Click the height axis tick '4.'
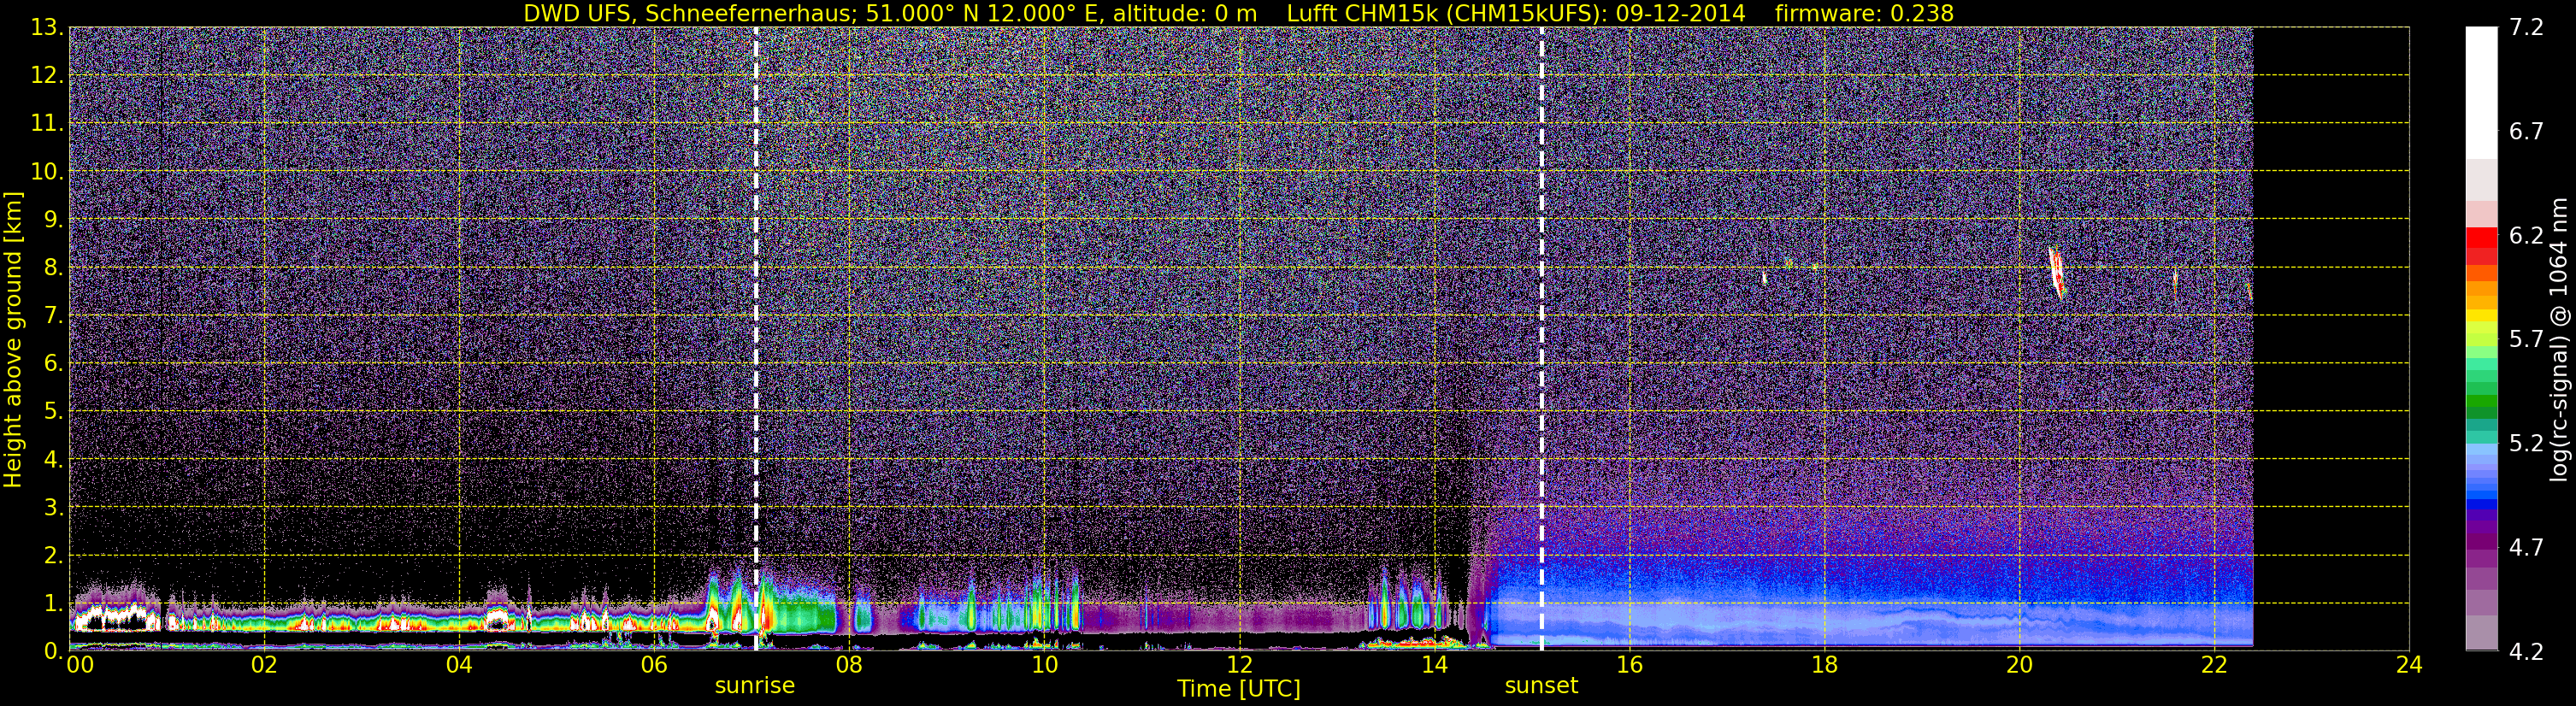This screenshot has width=2576, height=706. coord(53,460)
